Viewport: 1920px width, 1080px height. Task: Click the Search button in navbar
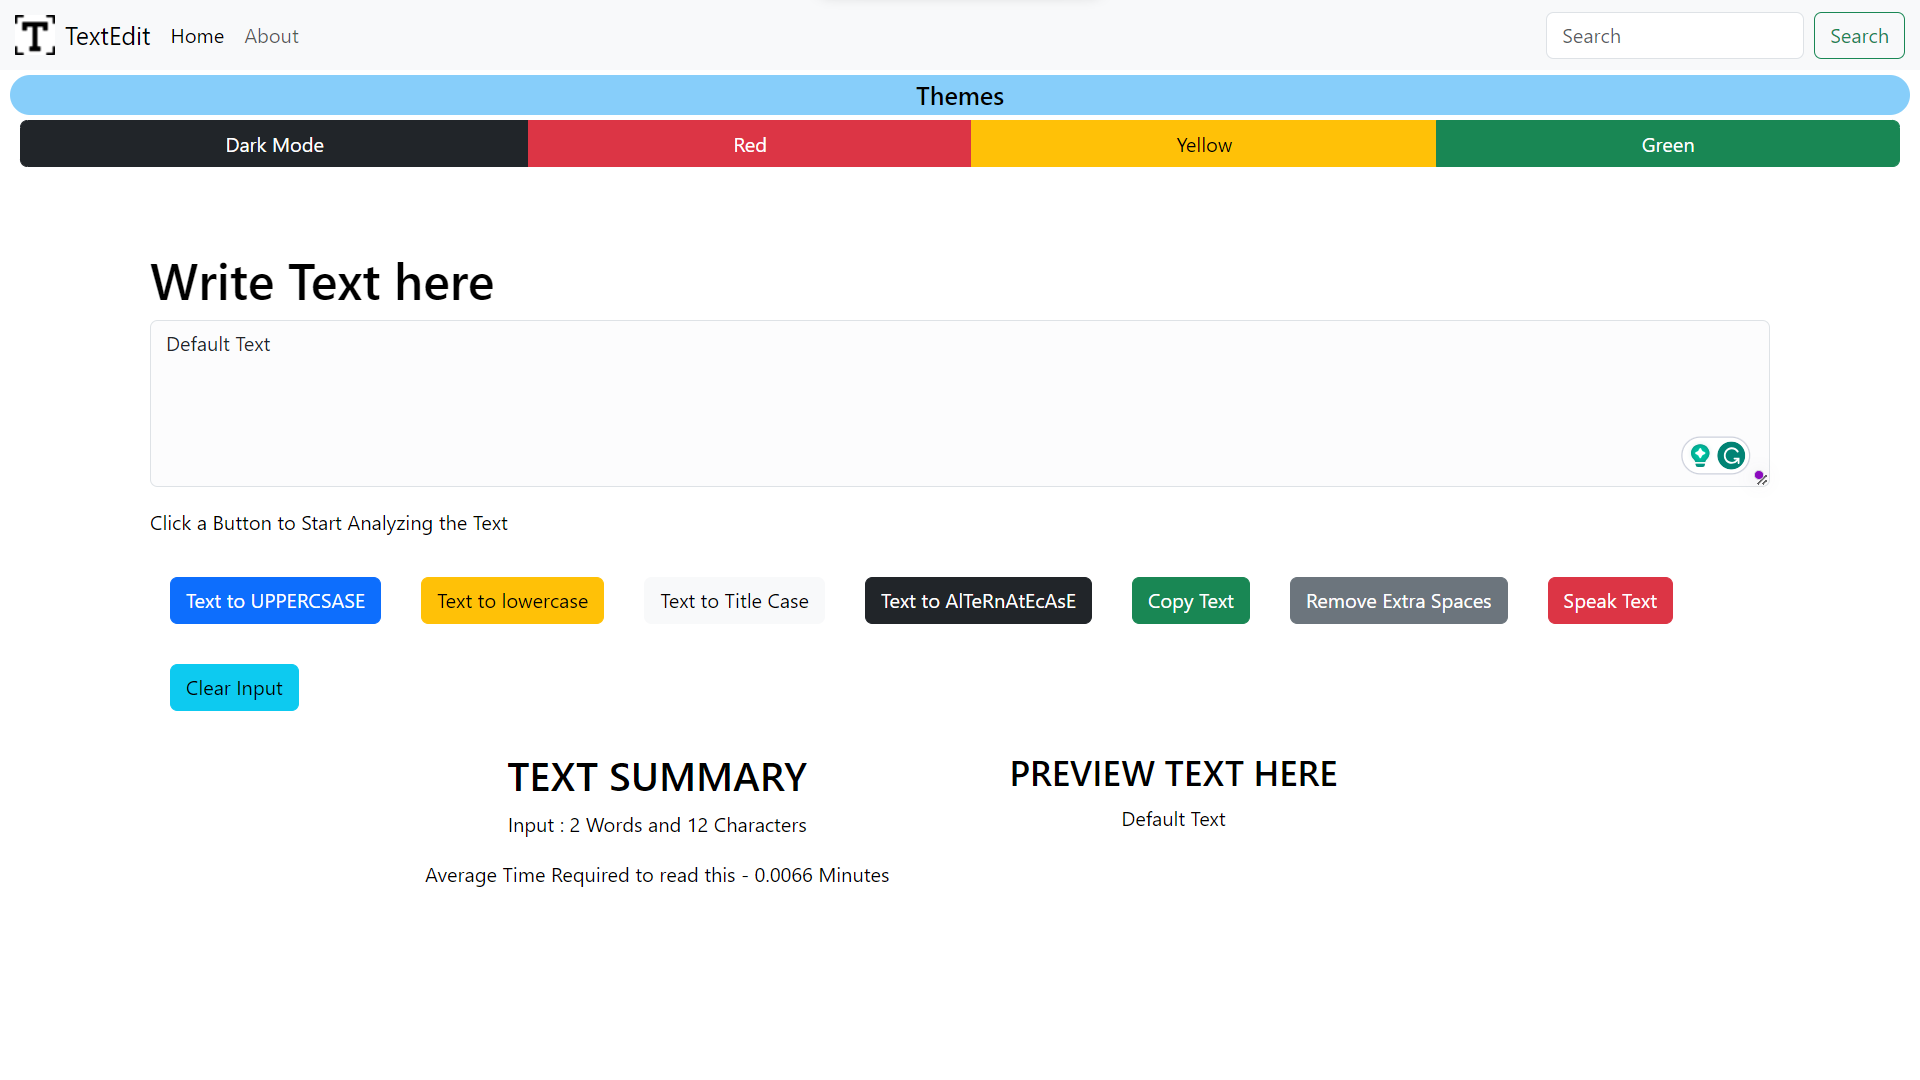(1859, 36)
